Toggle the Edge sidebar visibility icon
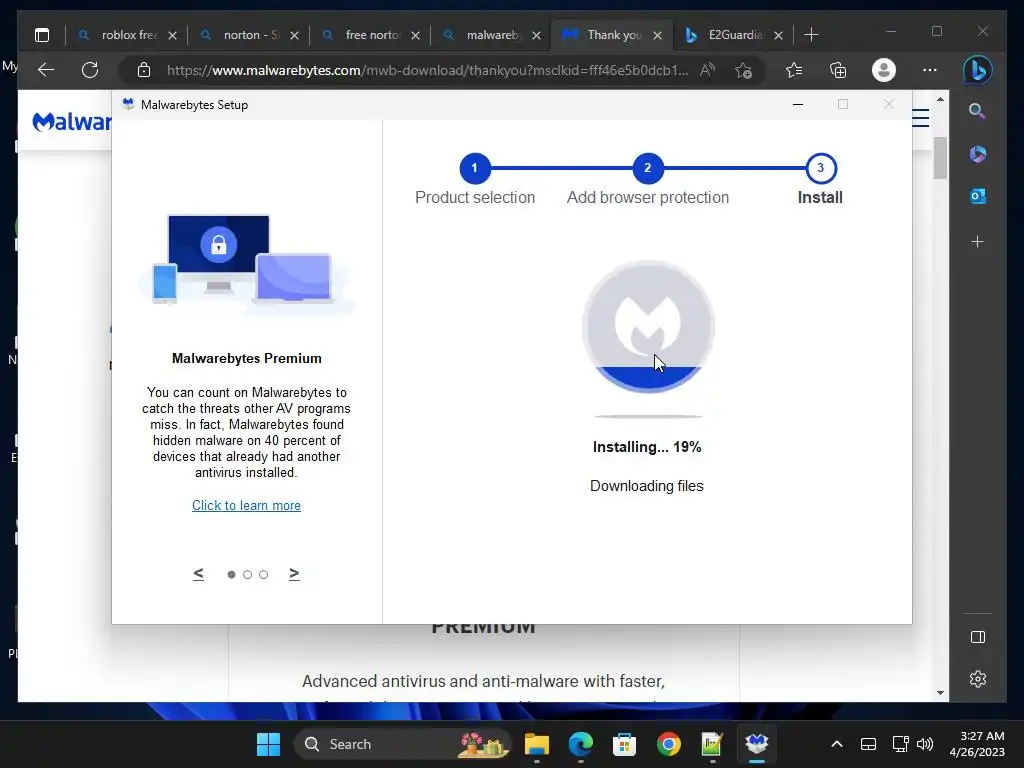The image size is (1024, 768). pos(978,637)
